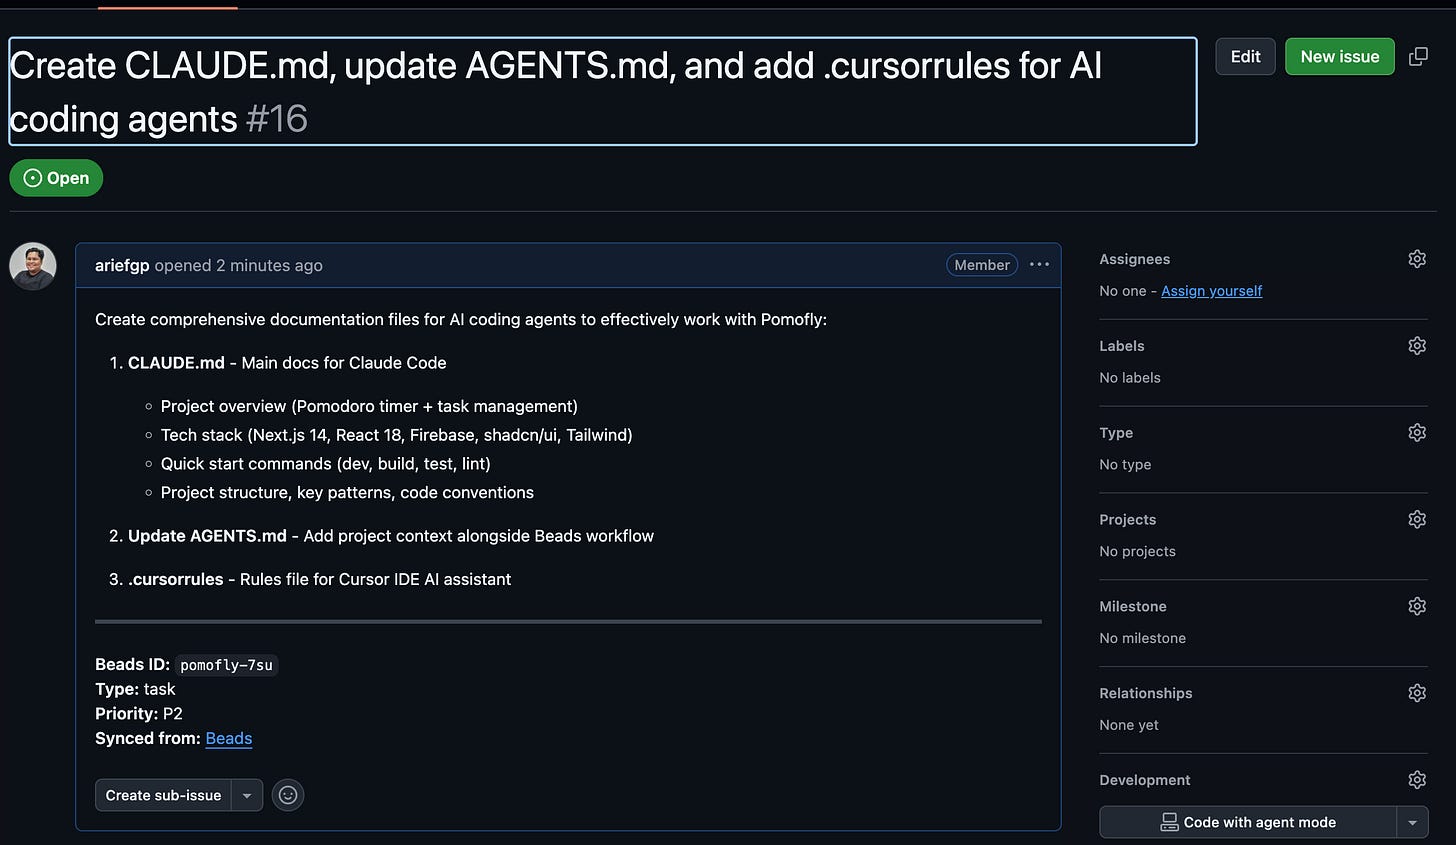Image resolution: width=1456 pixels, height=845 pixels.
Task: Click the Edit button
Action: (x=1245, y=57)
